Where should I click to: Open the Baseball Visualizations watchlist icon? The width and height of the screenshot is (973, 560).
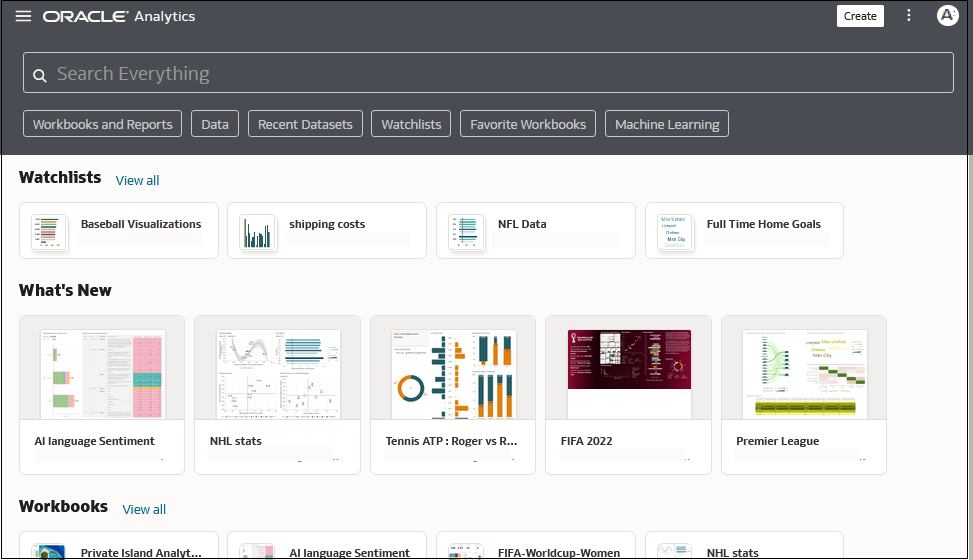[49, 232]
